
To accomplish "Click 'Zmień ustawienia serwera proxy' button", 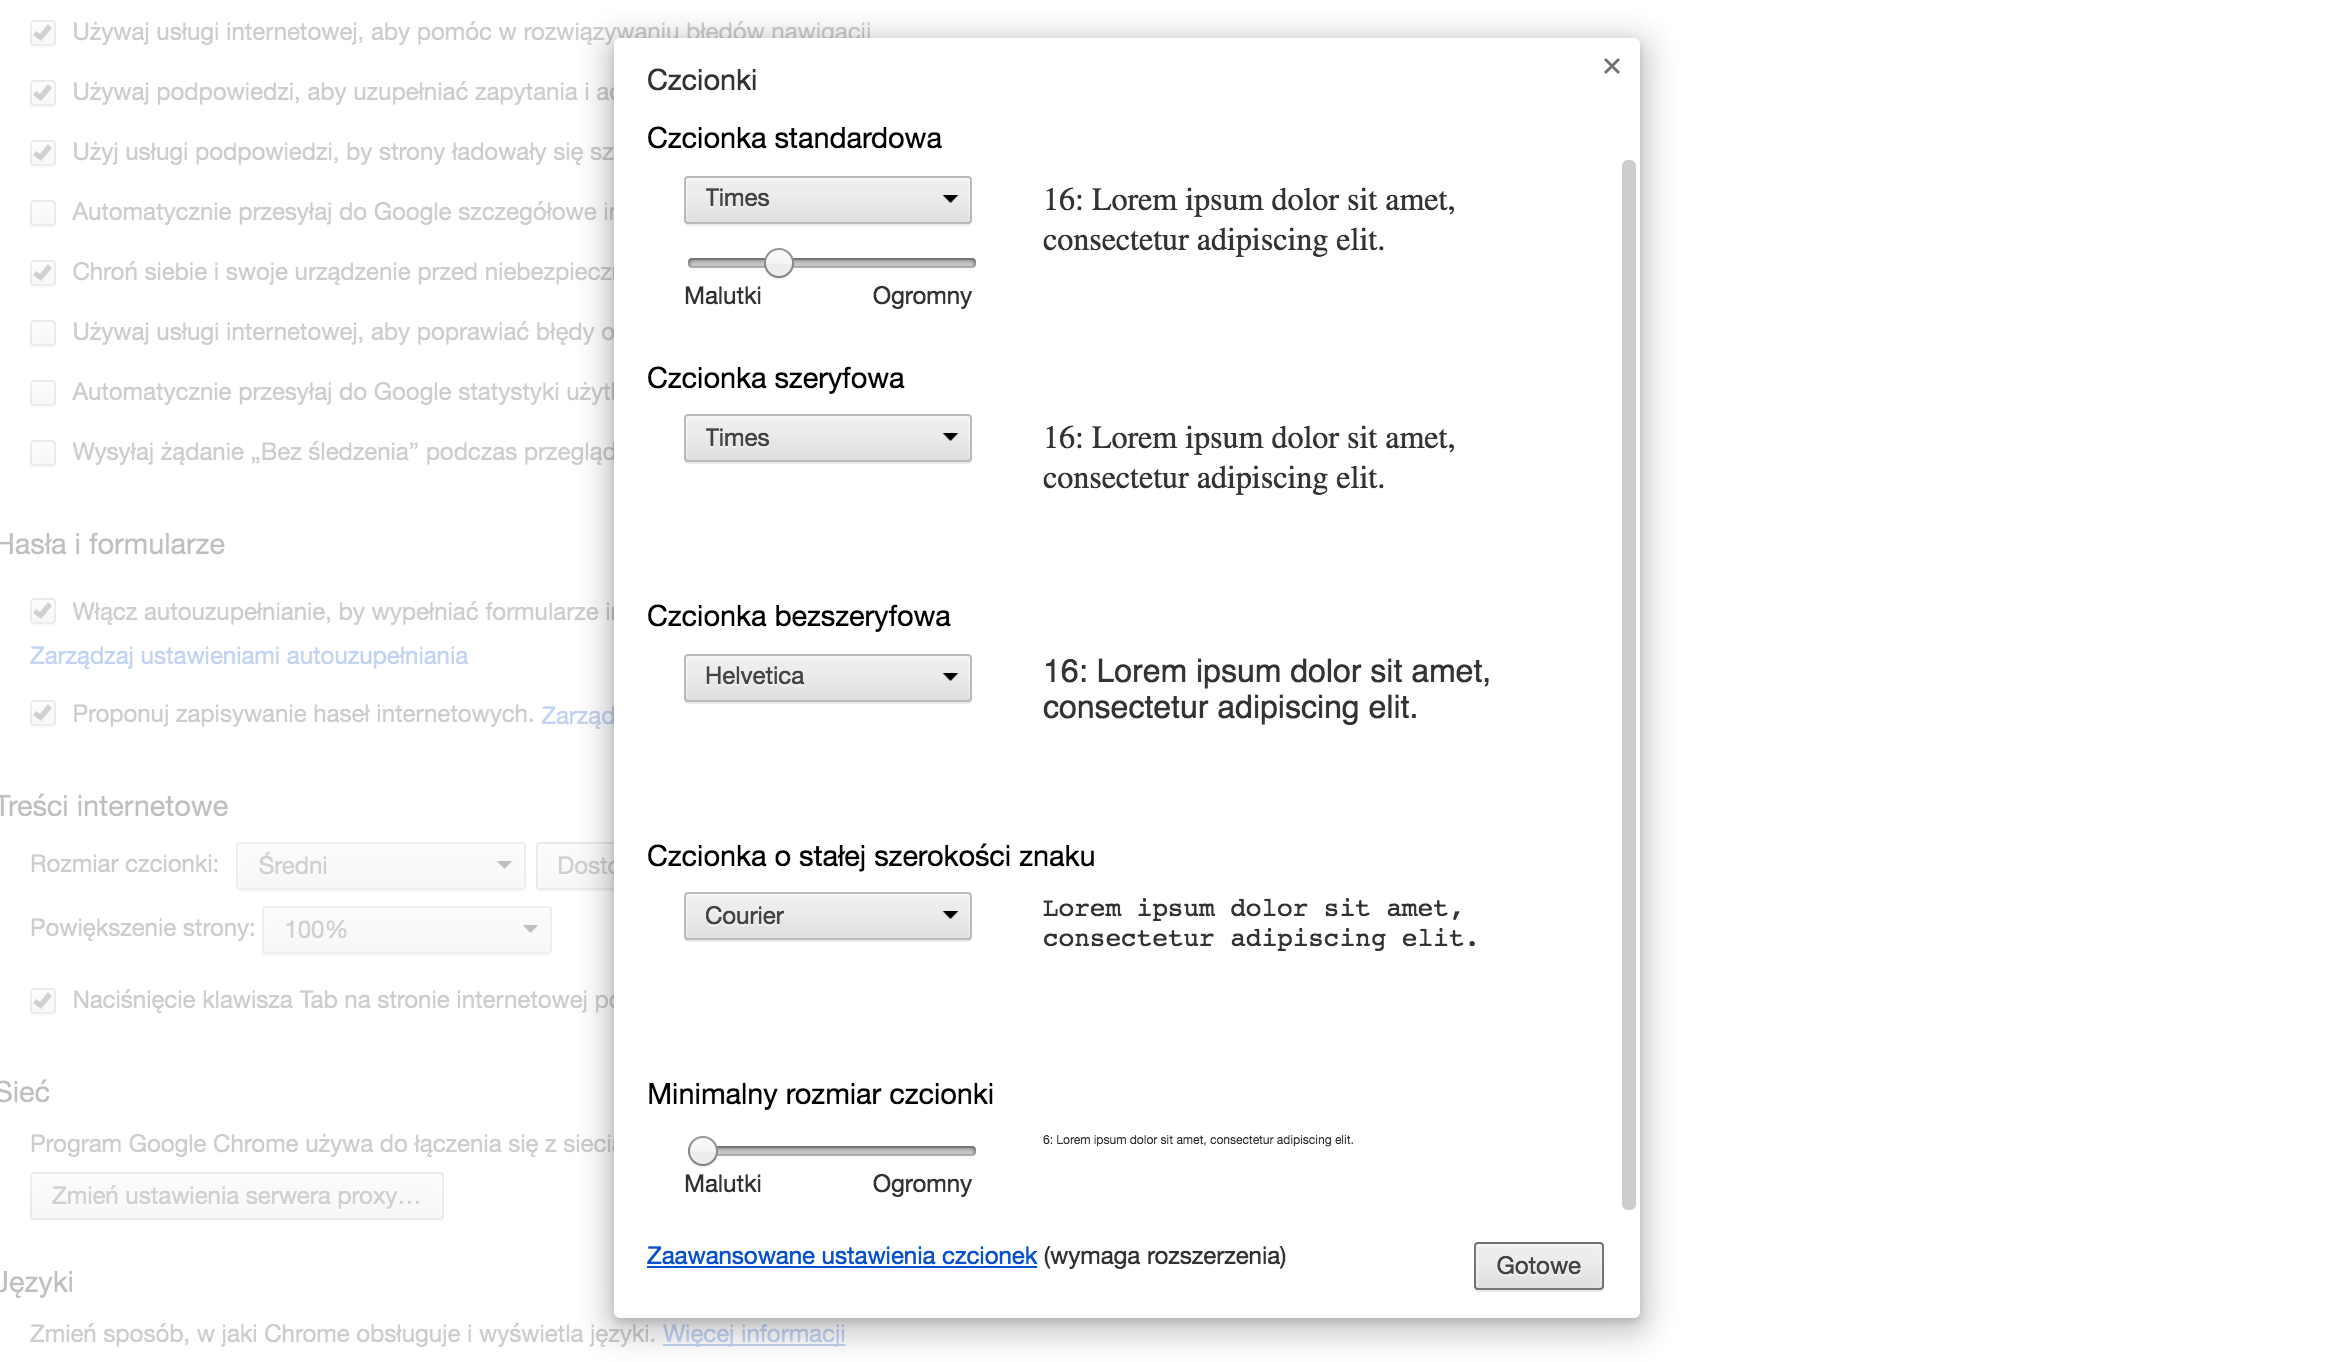I will 236,1196.
